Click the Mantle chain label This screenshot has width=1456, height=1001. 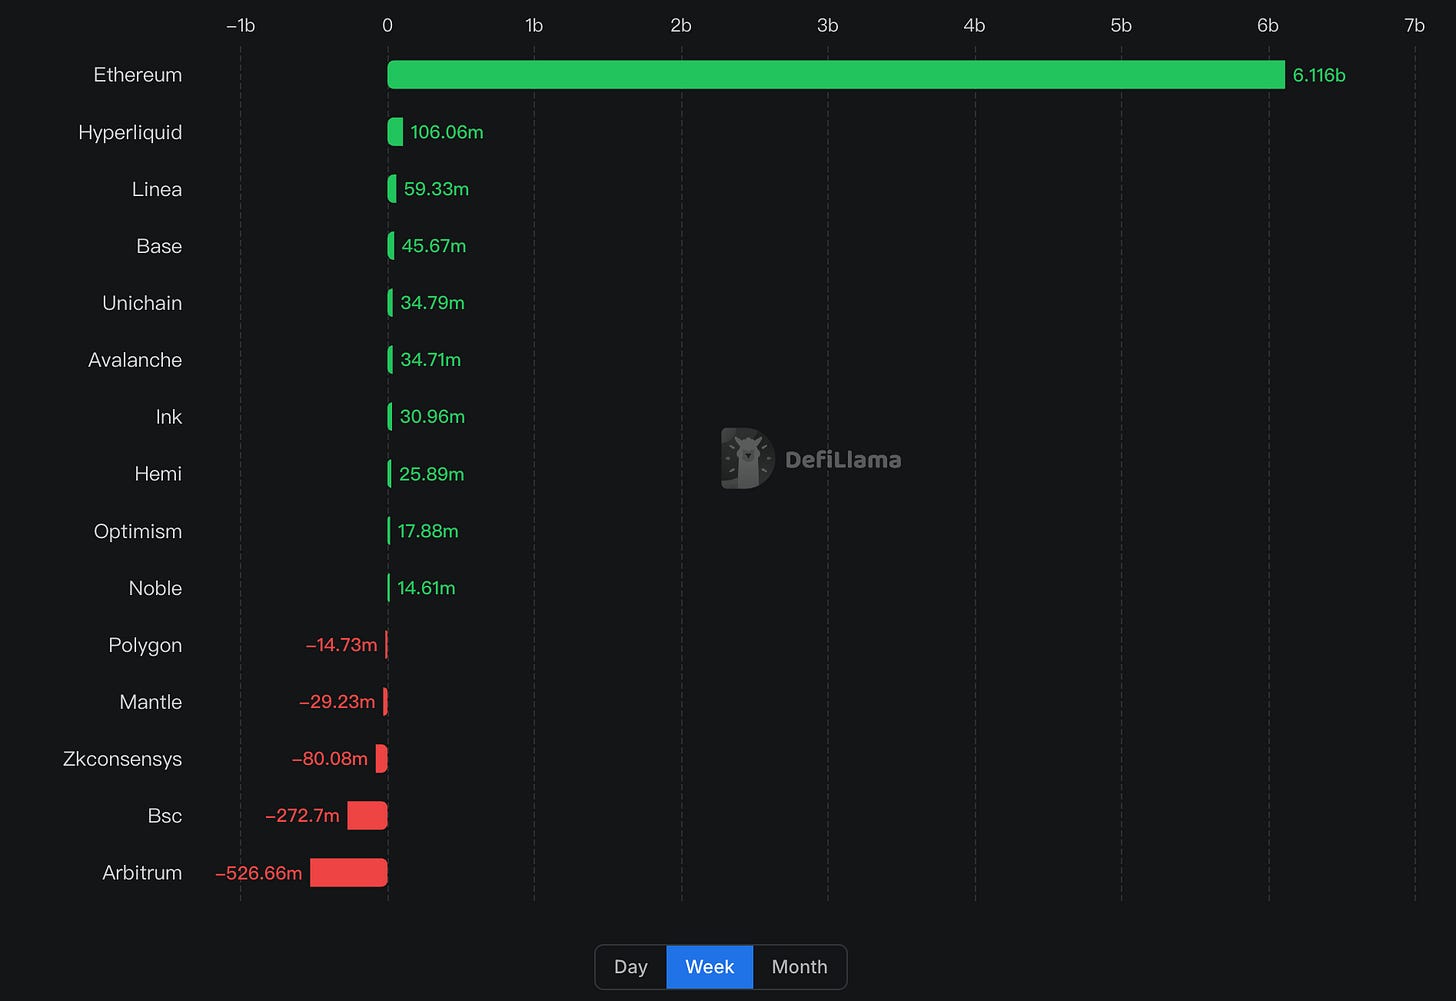pos(151,702)
